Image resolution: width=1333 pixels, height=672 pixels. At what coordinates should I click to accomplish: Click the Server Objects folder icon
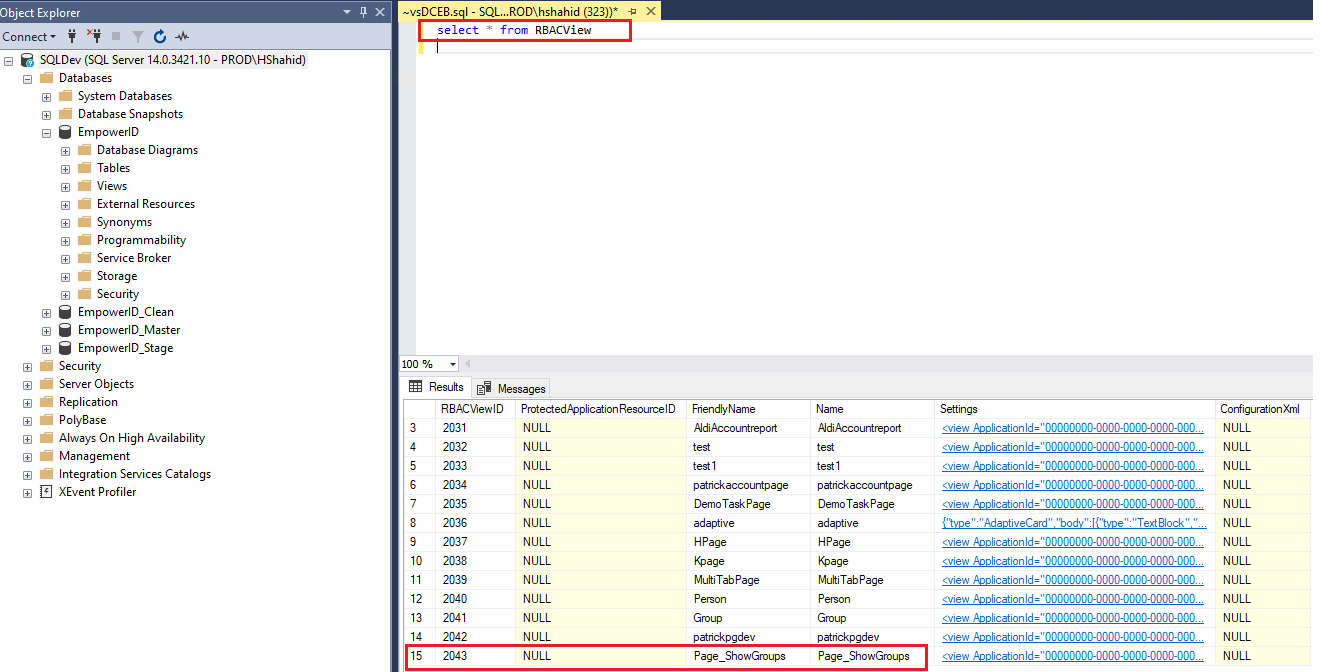coord(46,384)
